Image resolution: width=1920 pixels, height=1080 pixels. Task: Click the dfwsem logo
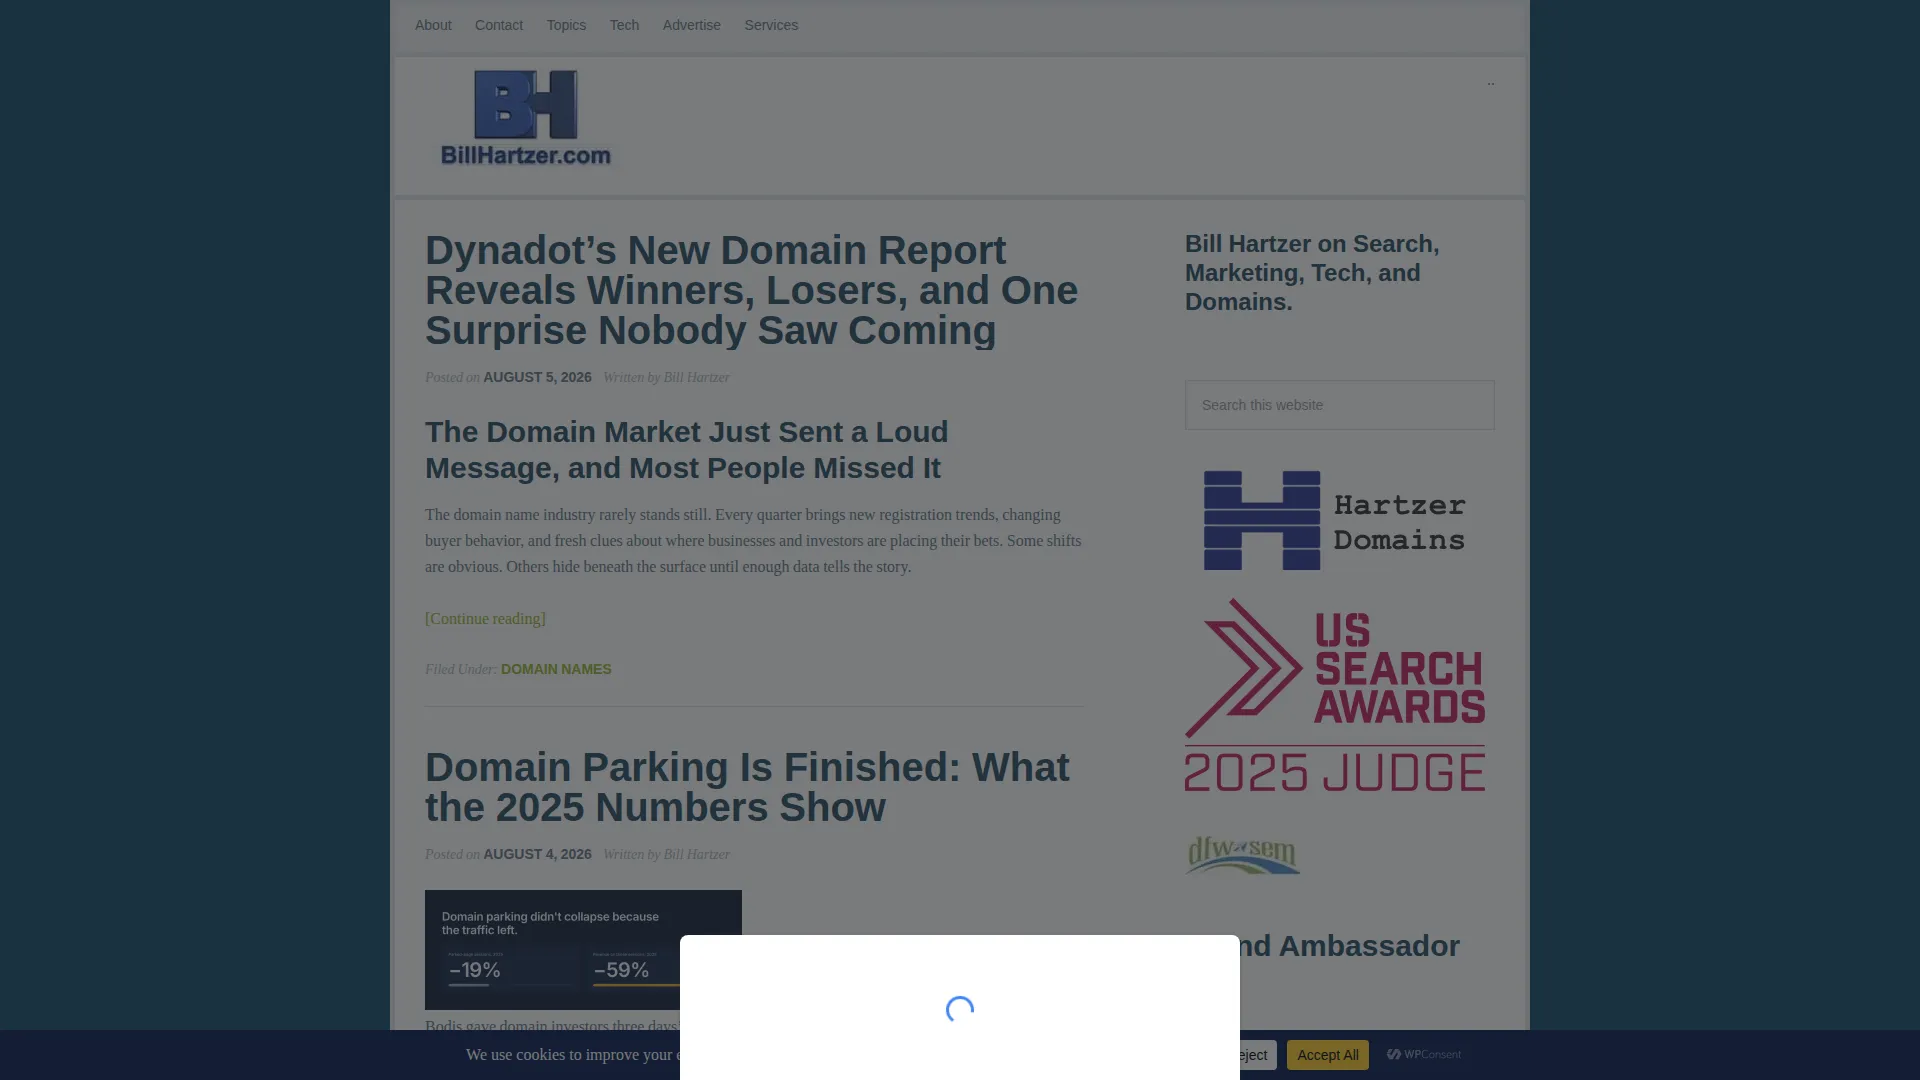[x=1243, y=855]
